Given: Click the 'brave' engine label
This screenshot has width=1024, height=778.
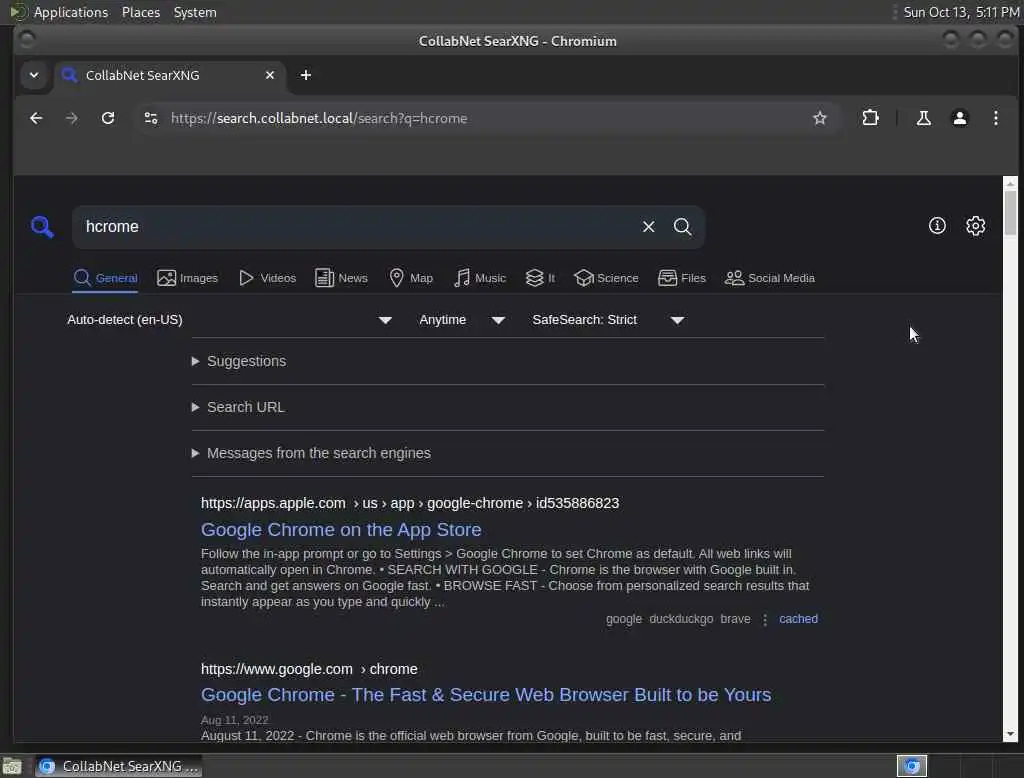Looking at the screenshot, I should point(735,619).
